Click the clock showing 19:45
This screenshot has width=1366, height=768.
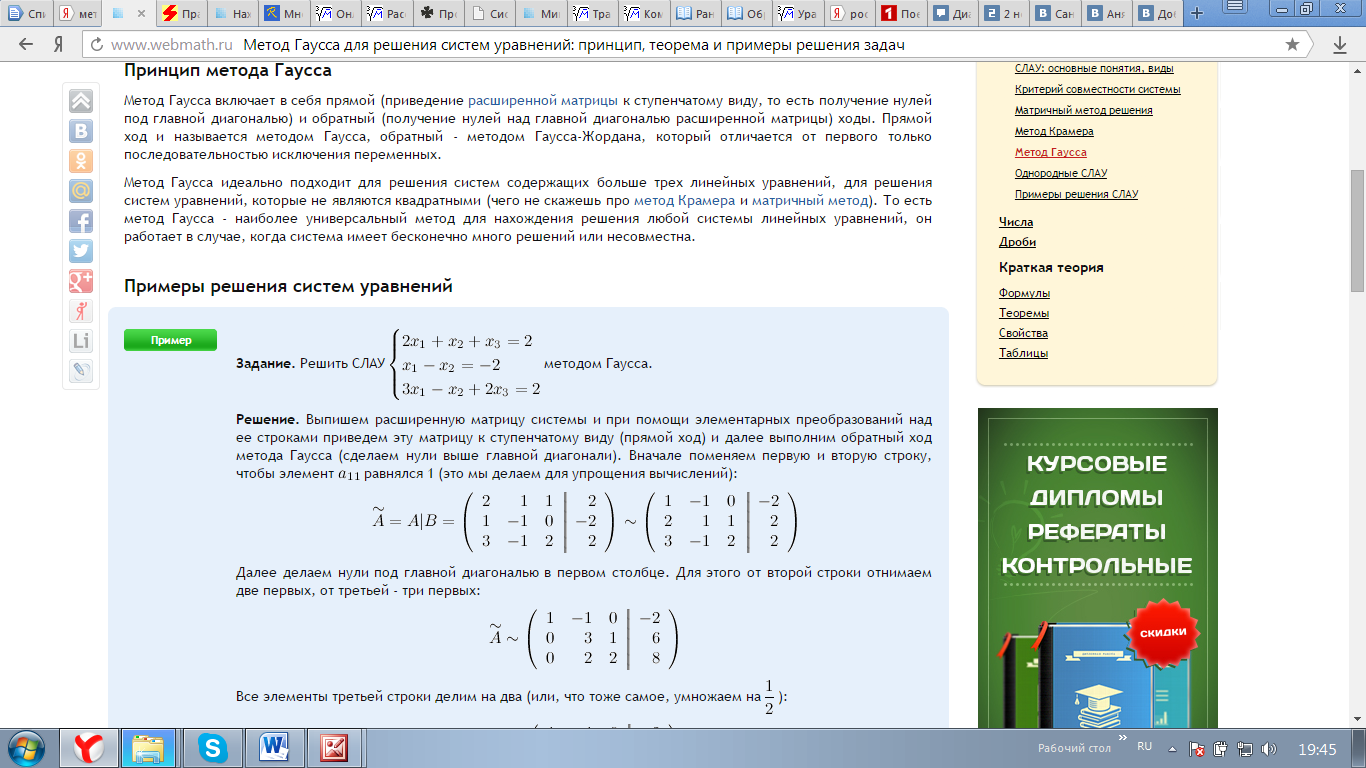click(1317, 749)
